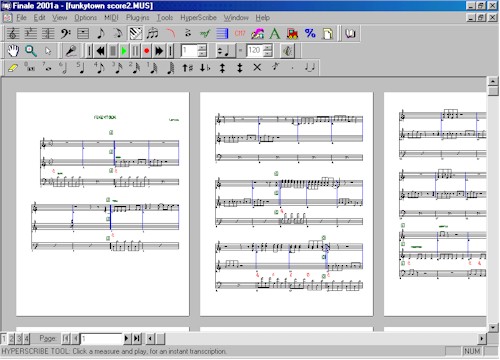Select the Staff tool treble clef icon

[13, 33]
